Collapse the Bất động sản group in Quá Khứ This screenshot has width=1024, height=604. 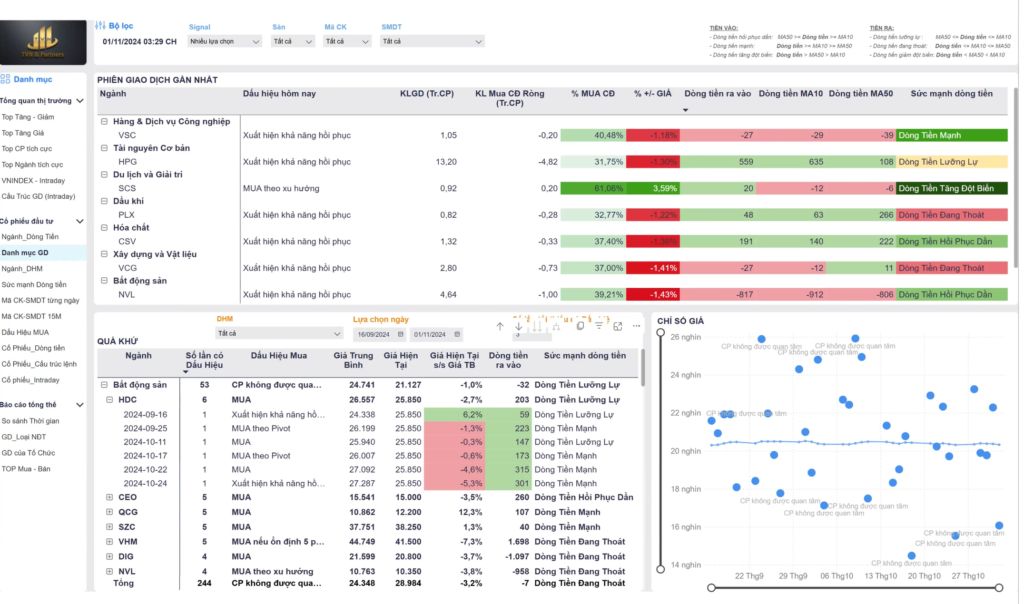click(x=102, y=385)
